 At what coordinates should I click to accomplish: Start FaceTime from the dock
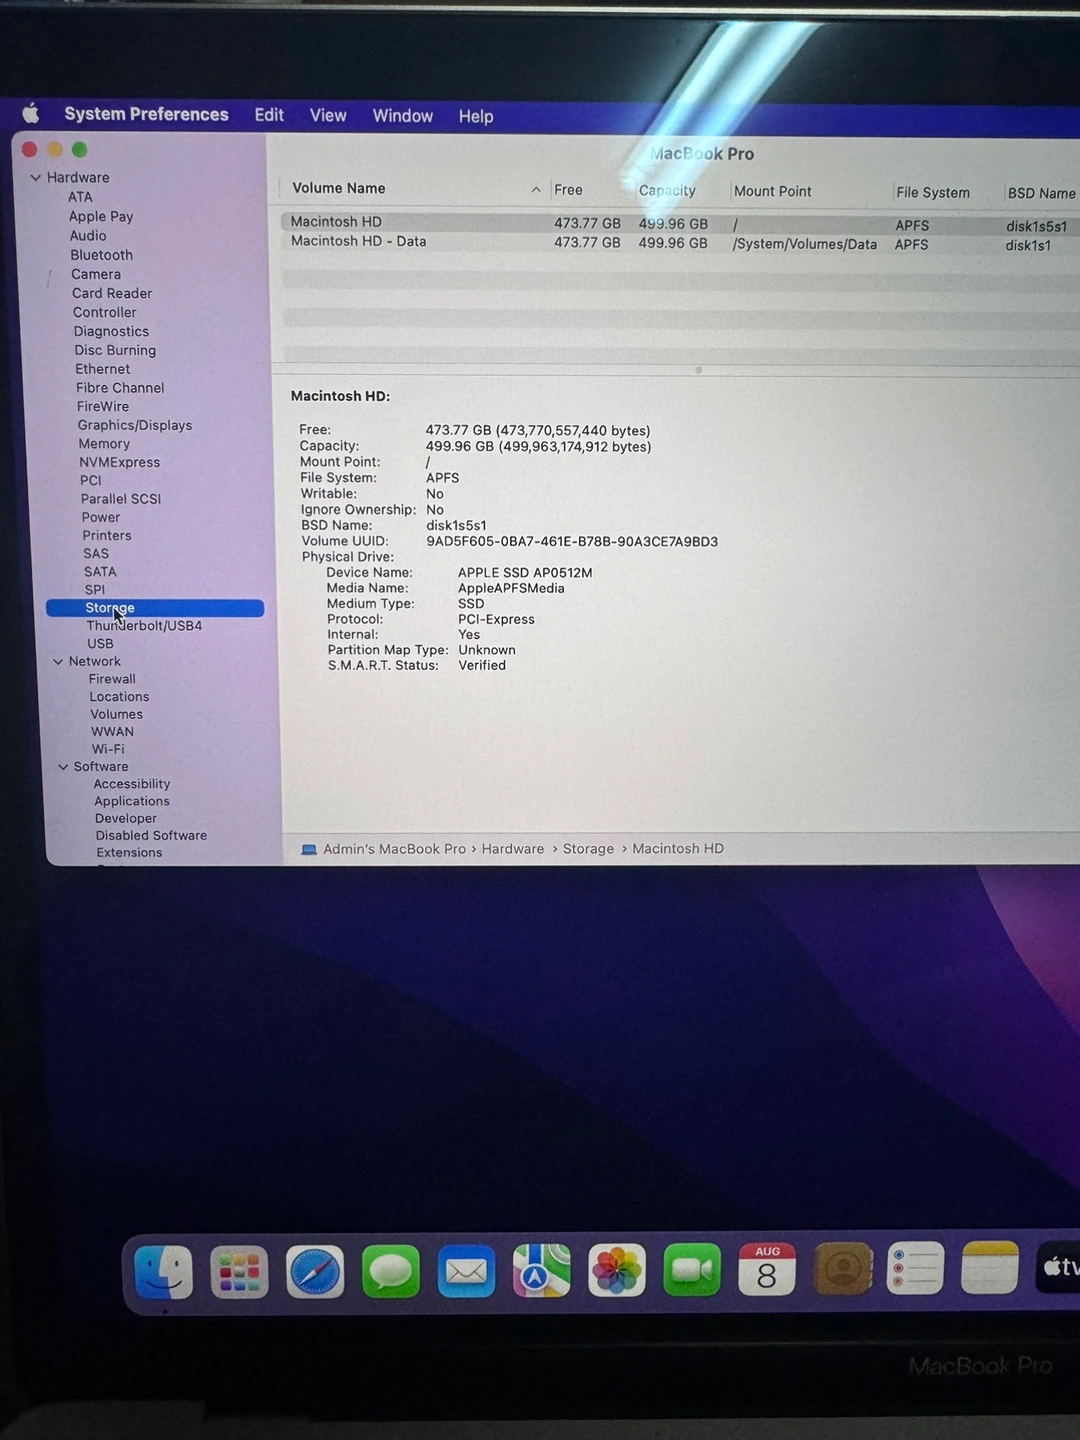tap(692, 1271)
